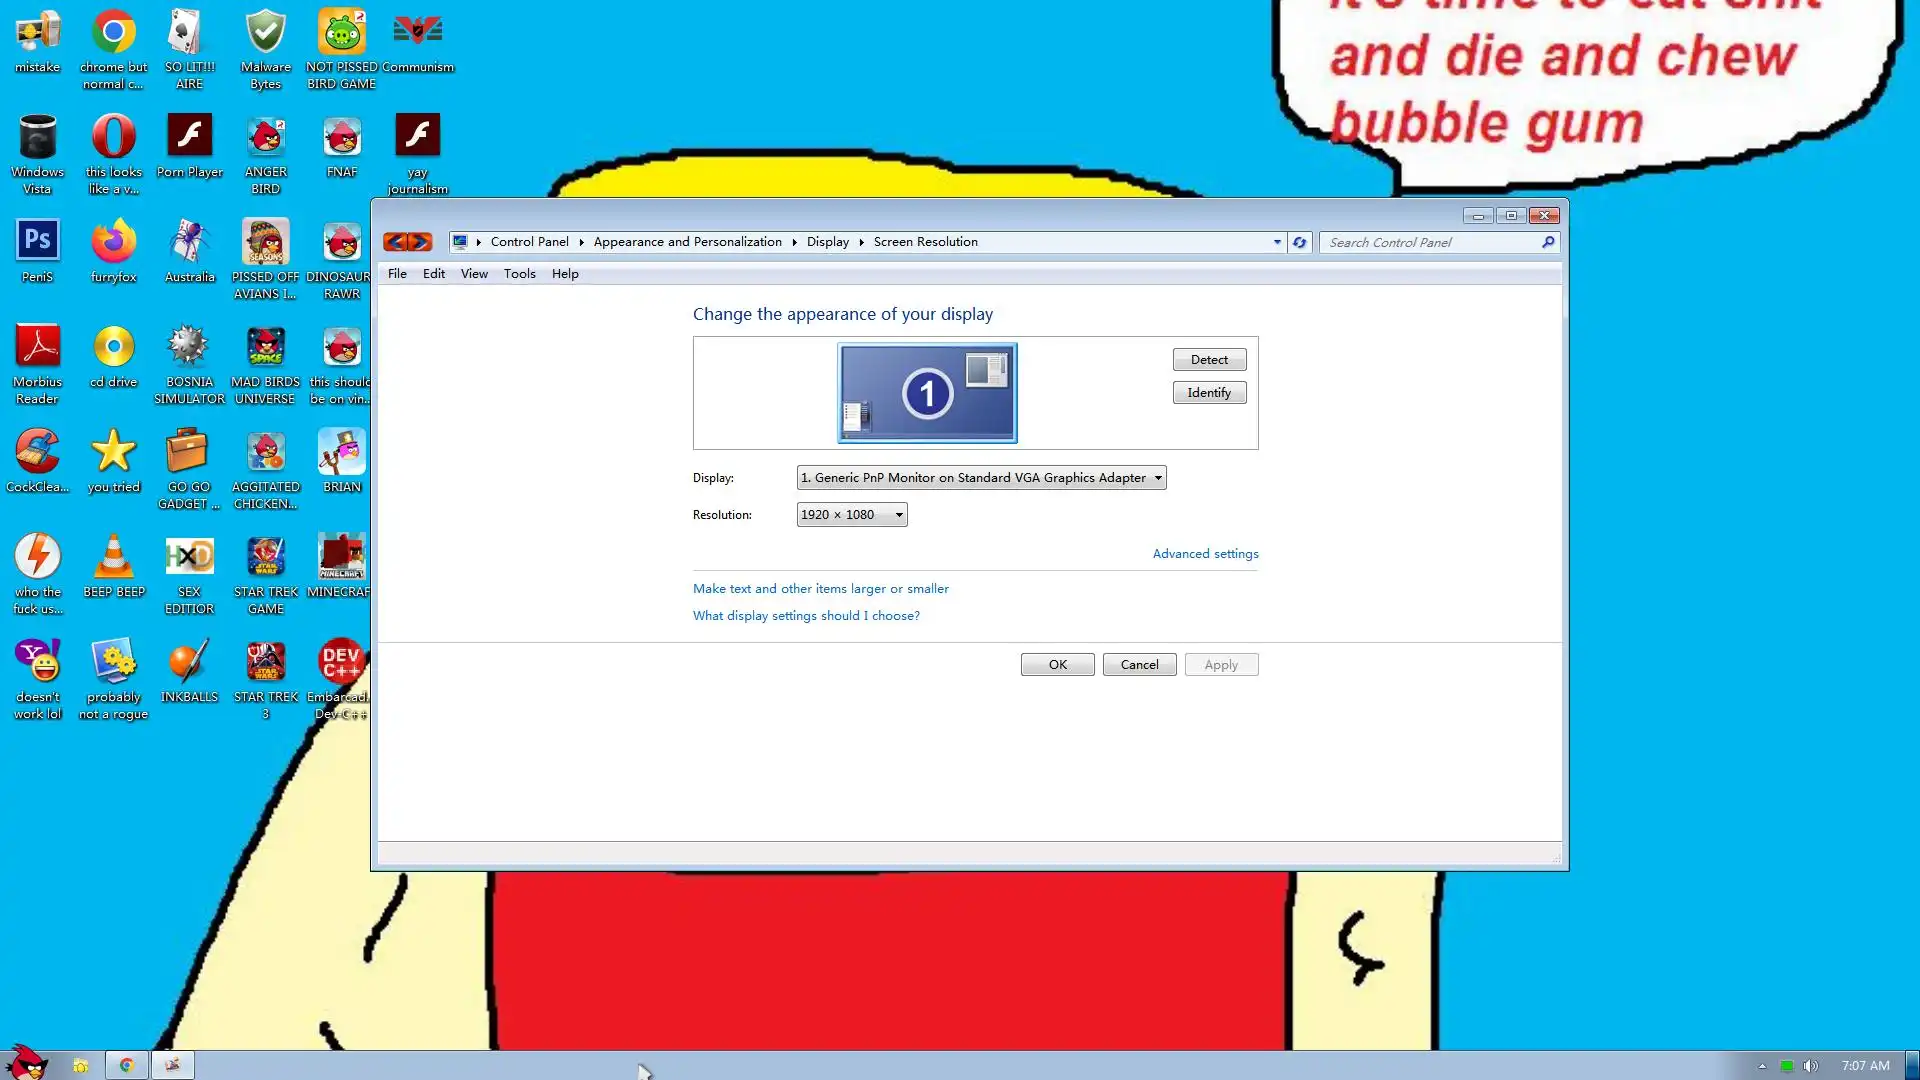Image resolution: width=1920 pixels, height=1080 pixels.
Task: Open the Malware Bytes desktop icon
Action: 266,32
